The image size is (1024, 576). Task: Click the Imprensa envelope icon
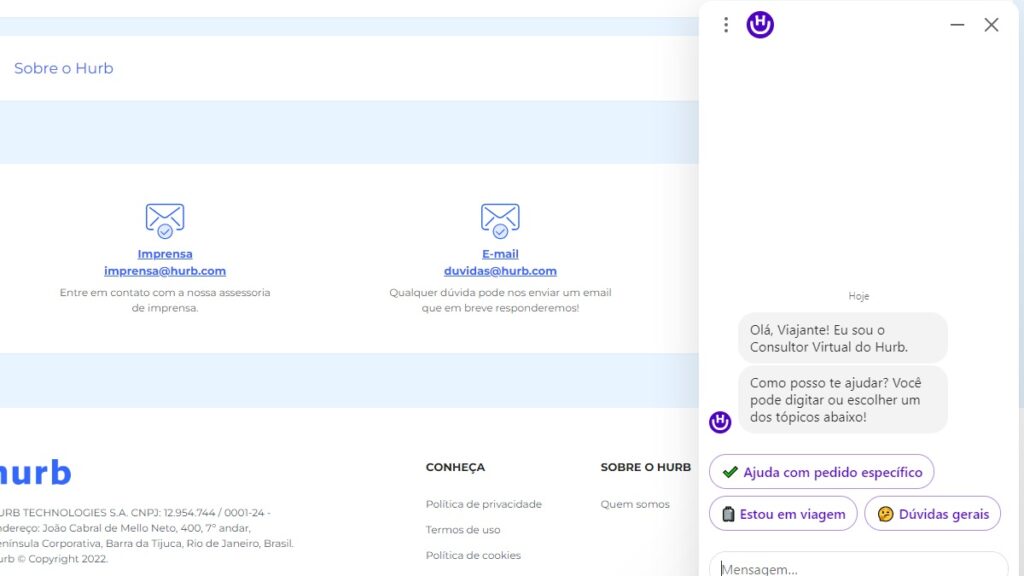[165, 220]
